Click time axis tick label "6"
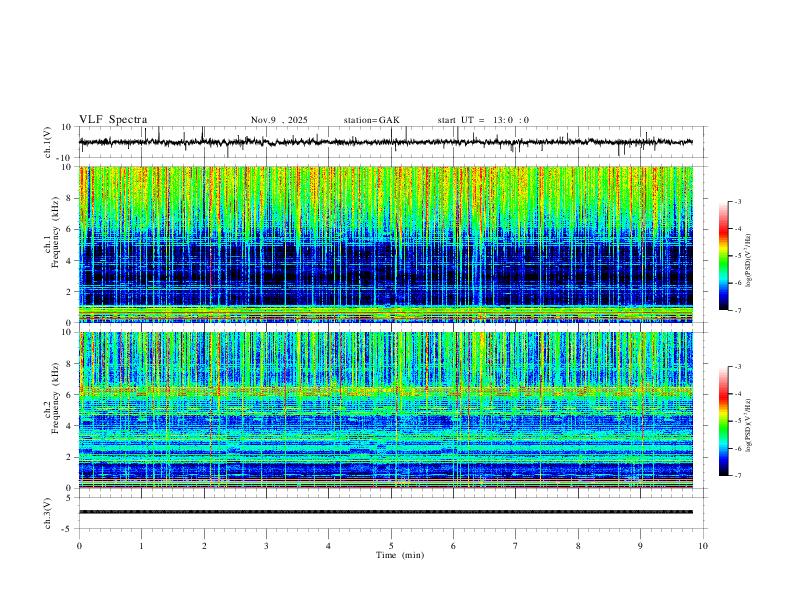 tap(453, 546)
